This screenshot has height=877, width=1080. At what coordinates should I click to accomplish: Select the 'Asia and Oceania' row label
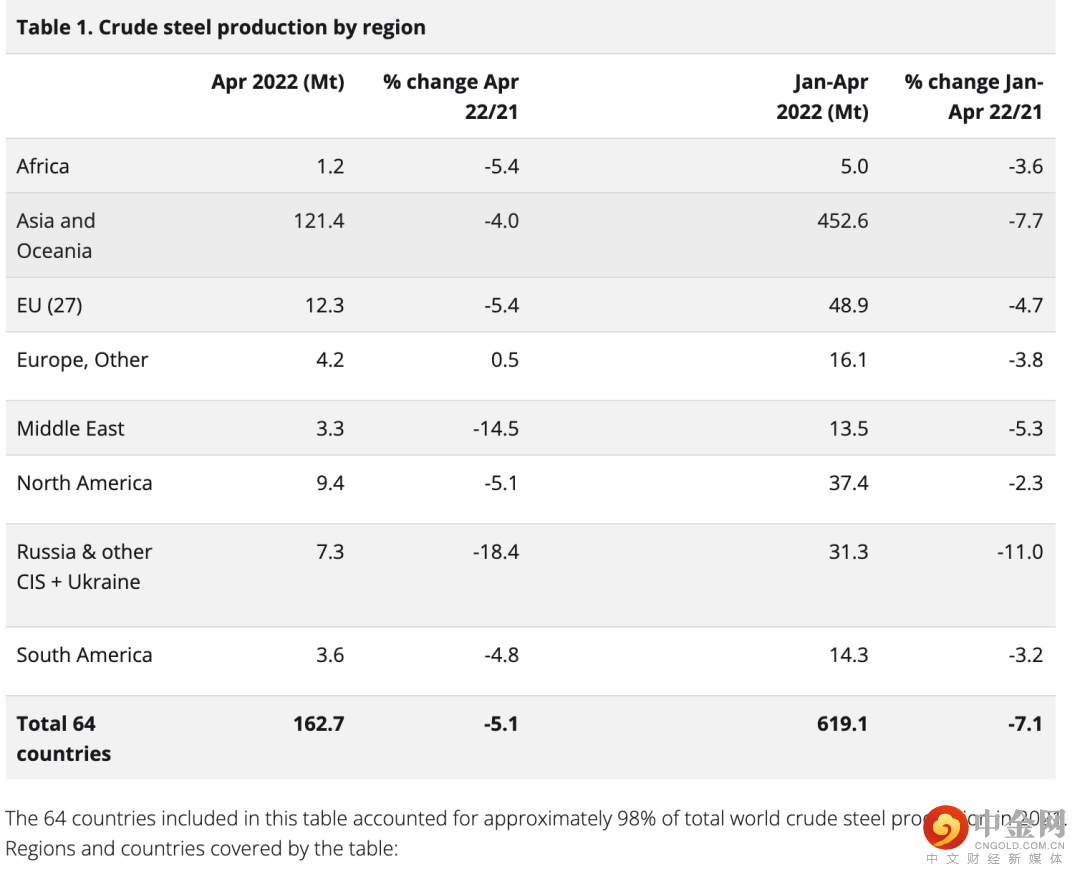click(56, 235)
